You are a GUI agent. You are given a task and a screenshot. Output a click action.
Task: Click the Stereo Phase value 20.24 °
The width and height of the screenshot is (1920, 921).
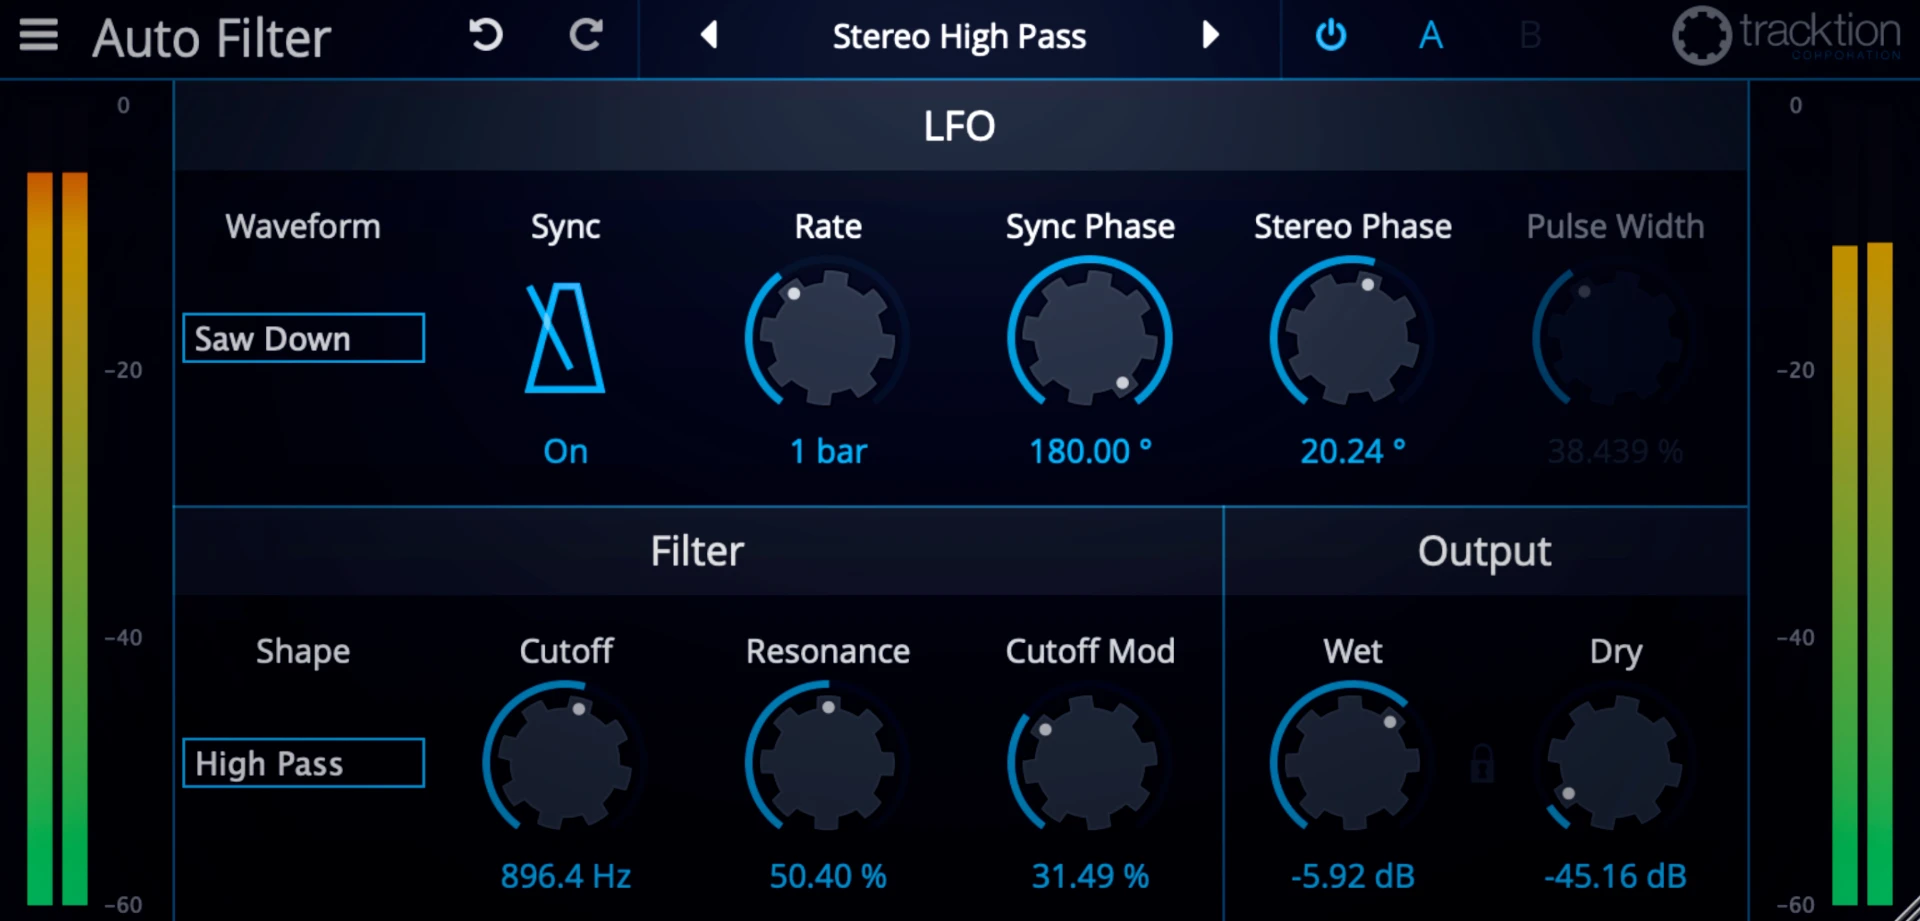[x=1352, y=451]
